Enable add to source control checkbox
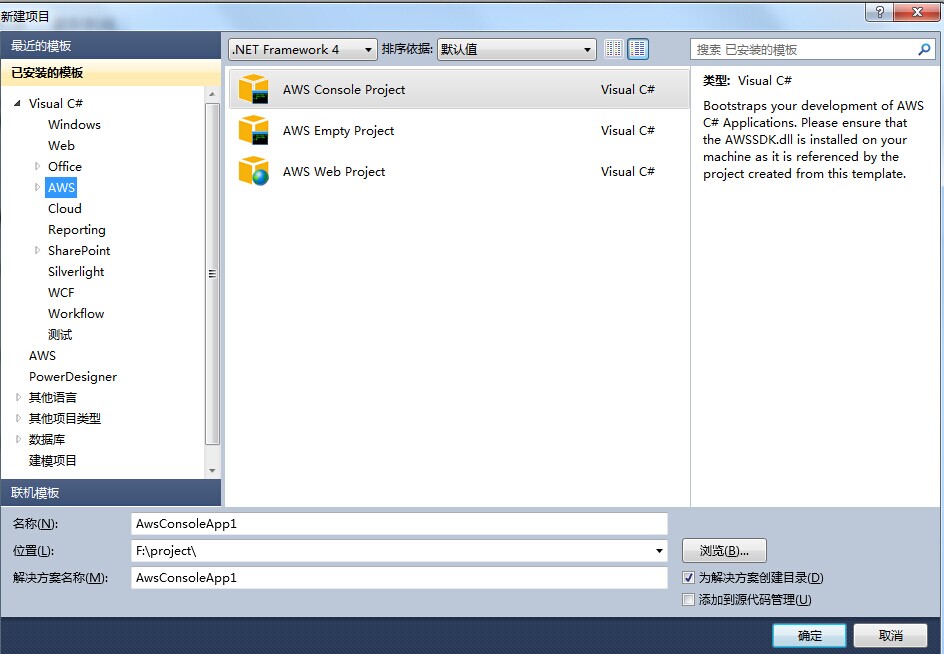944x654 pixels. (x=689, y=599)
